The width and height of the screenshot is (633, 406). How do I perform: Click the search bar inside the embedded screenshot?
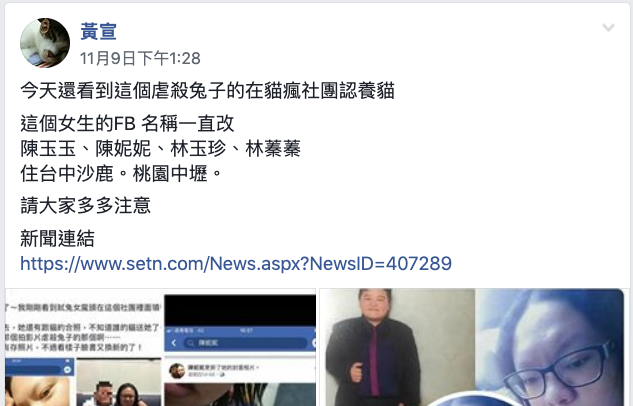point(245,343)
